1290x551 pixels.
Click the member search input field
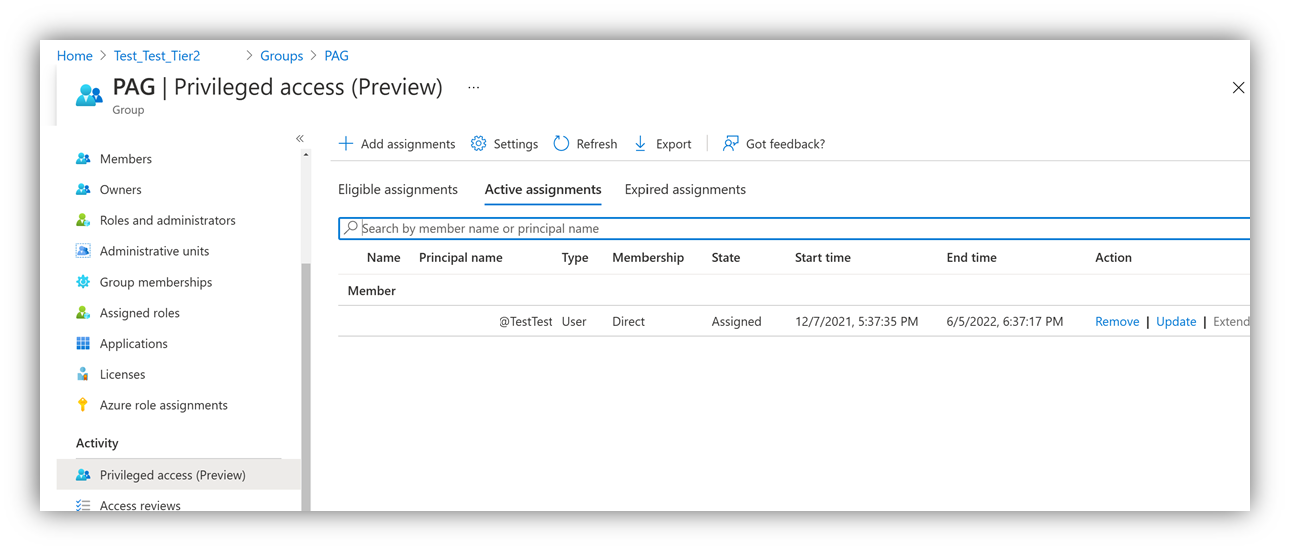790,229
